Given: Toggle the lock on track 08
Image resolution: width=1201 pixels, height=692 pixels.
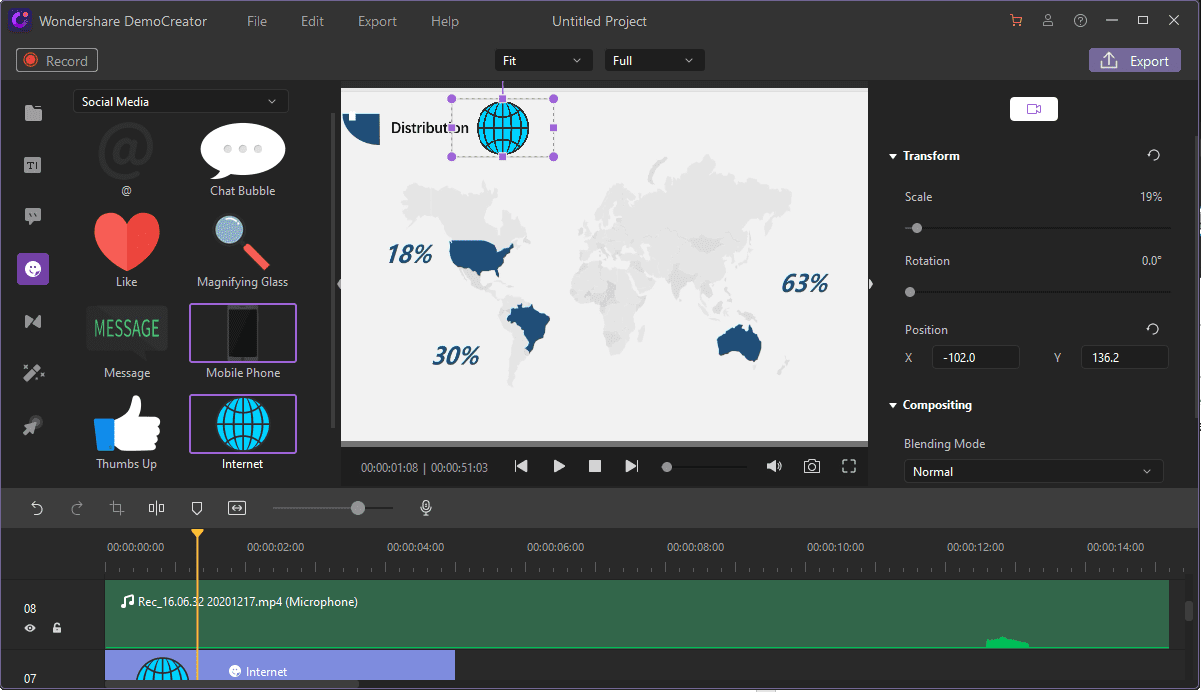Looking at the screenshot, I should click(x=57, y=628).
